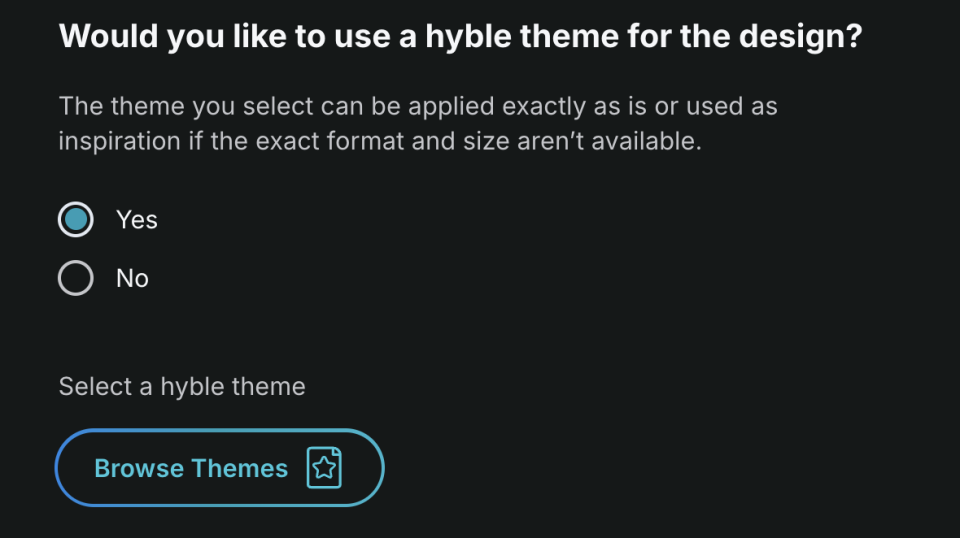Click the 'Select a hyble theme' label
Screen dimensions: 960x538
pos(182,386)
